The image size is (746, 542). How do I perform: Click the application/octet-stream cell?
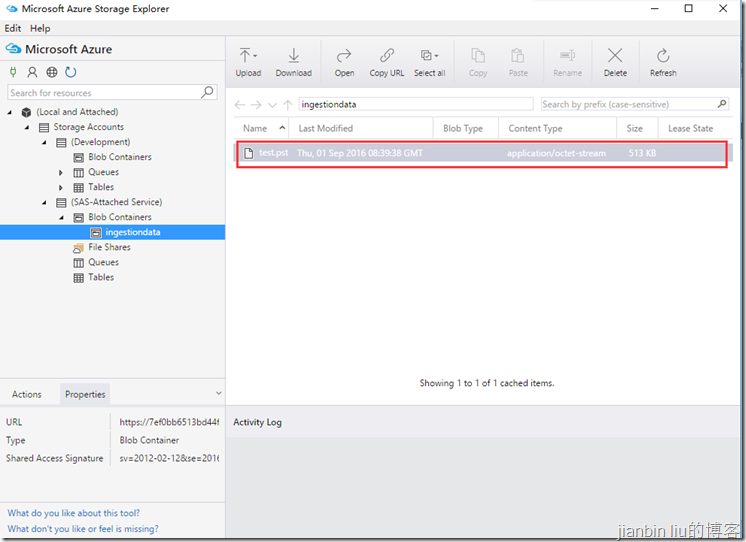pos(556,153)
